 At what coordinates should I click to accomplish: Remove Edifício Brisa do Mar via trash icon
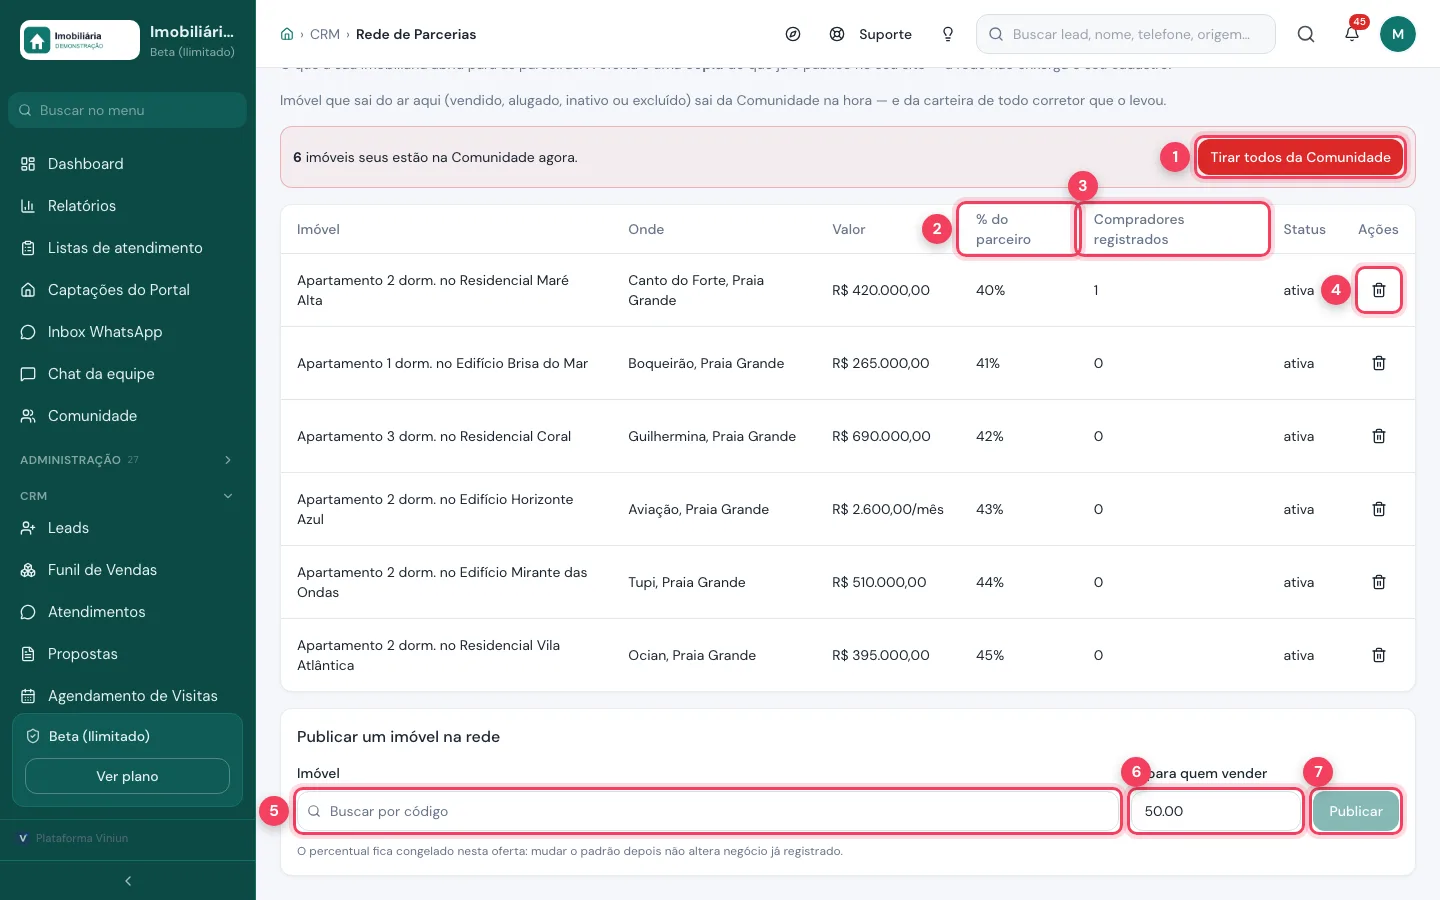coord(1379,363)
